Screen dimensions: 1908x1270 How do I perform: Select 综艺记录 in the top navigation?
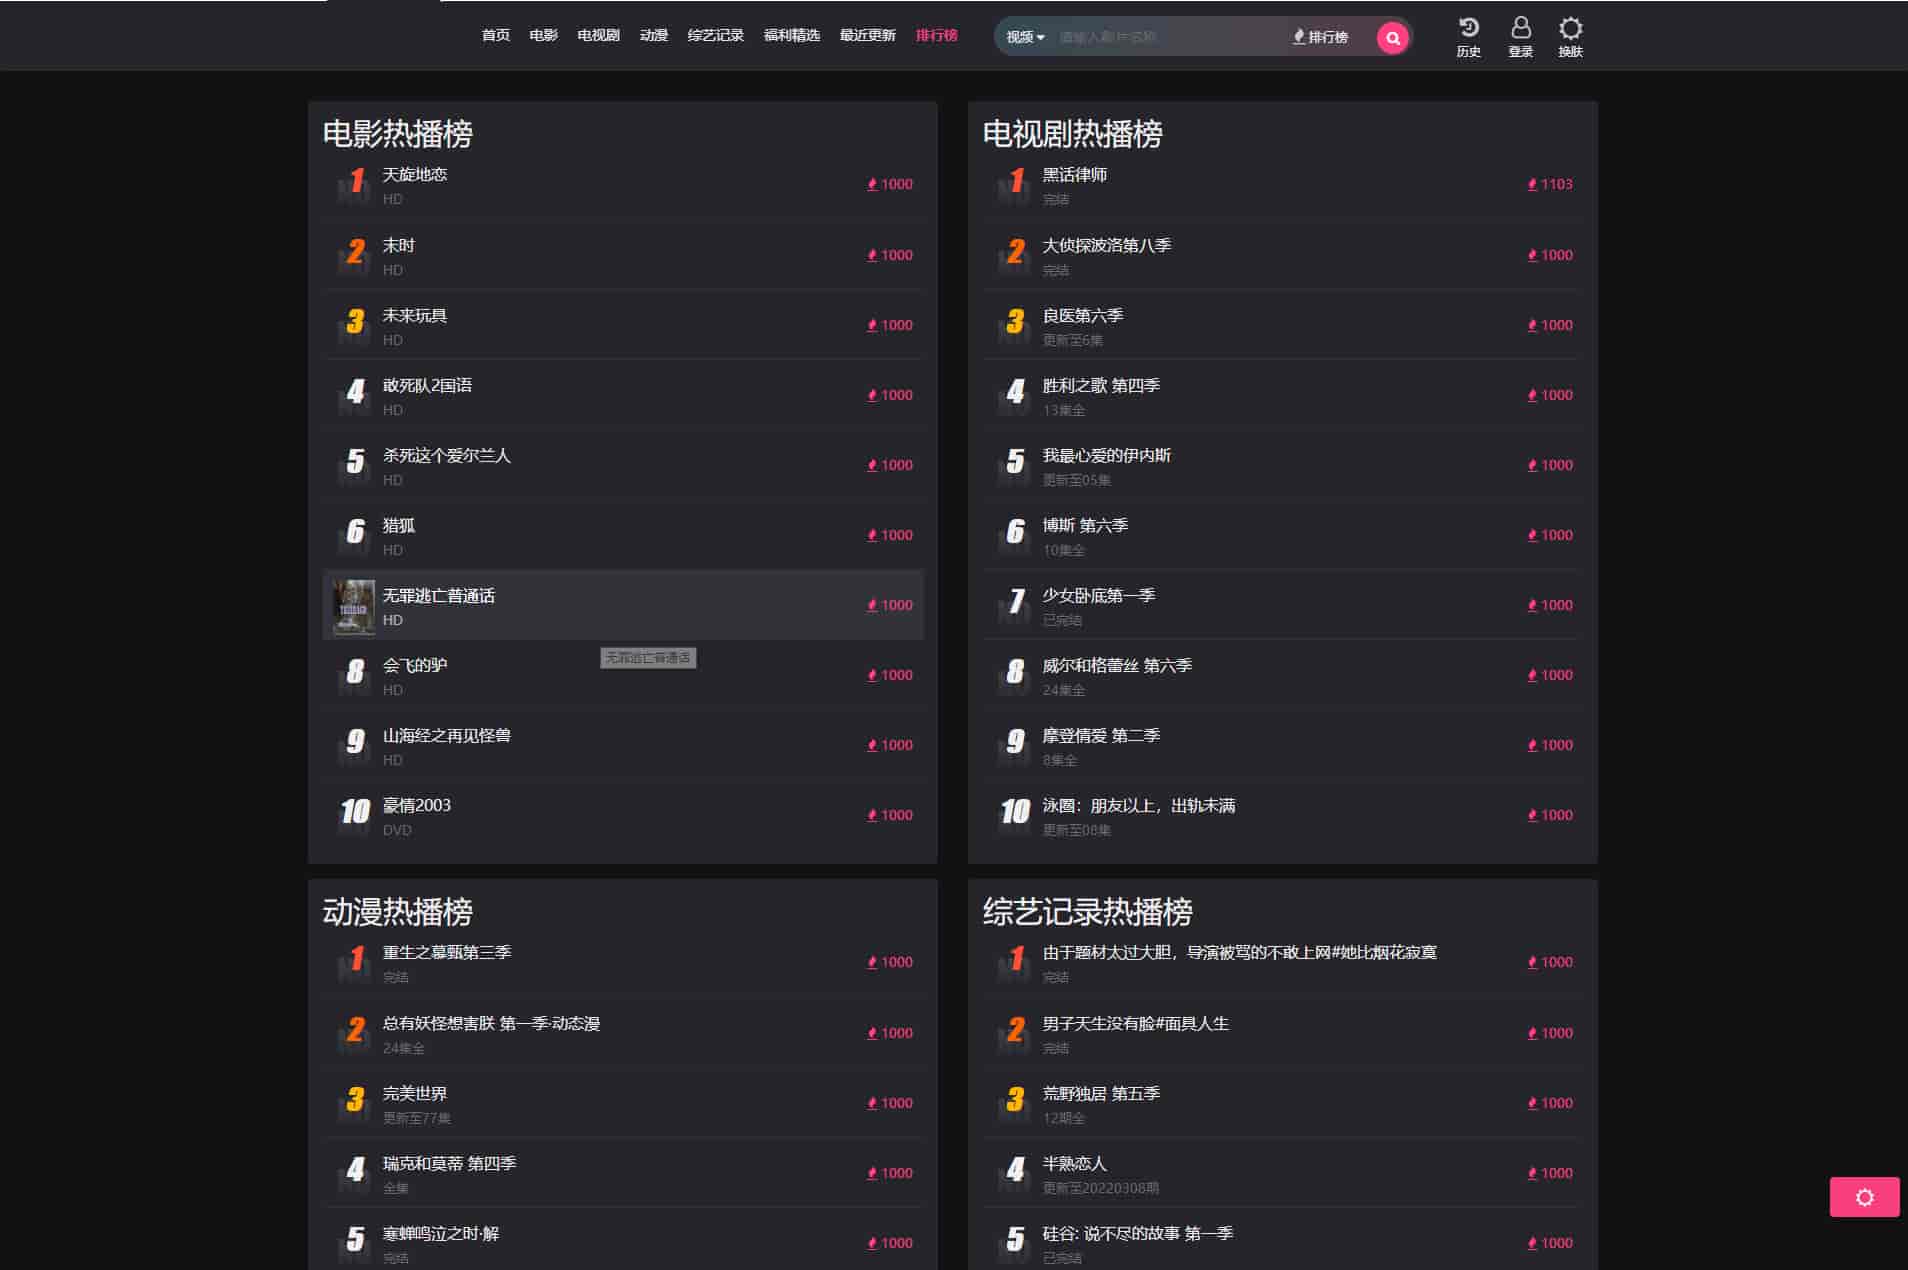click(x=716, y=35)
